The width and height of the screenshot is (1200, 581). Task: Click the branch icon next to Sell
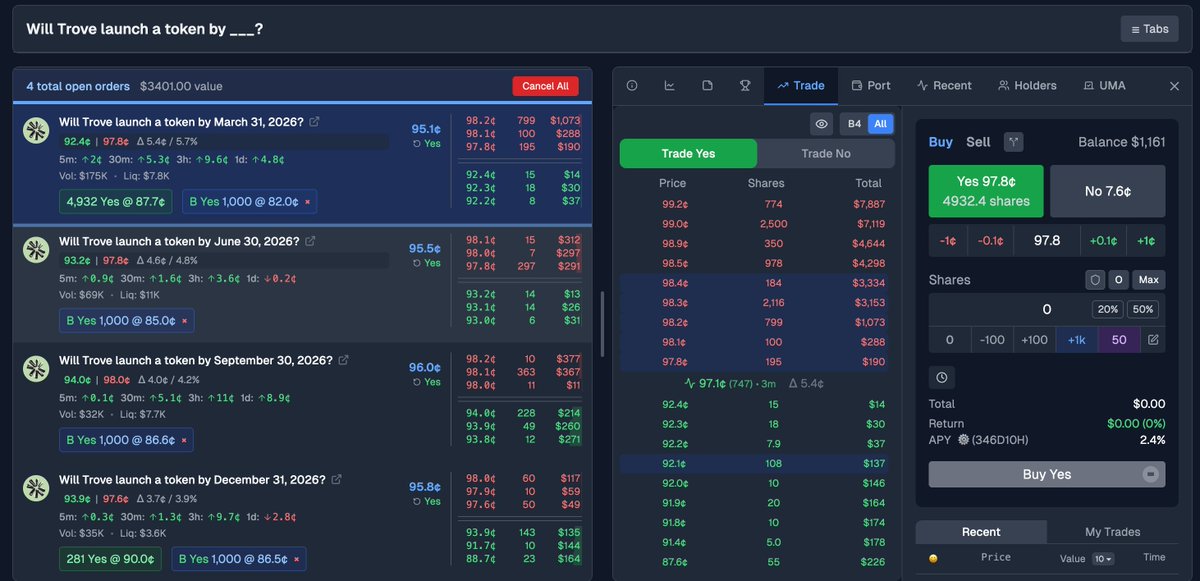[1013, 142]
